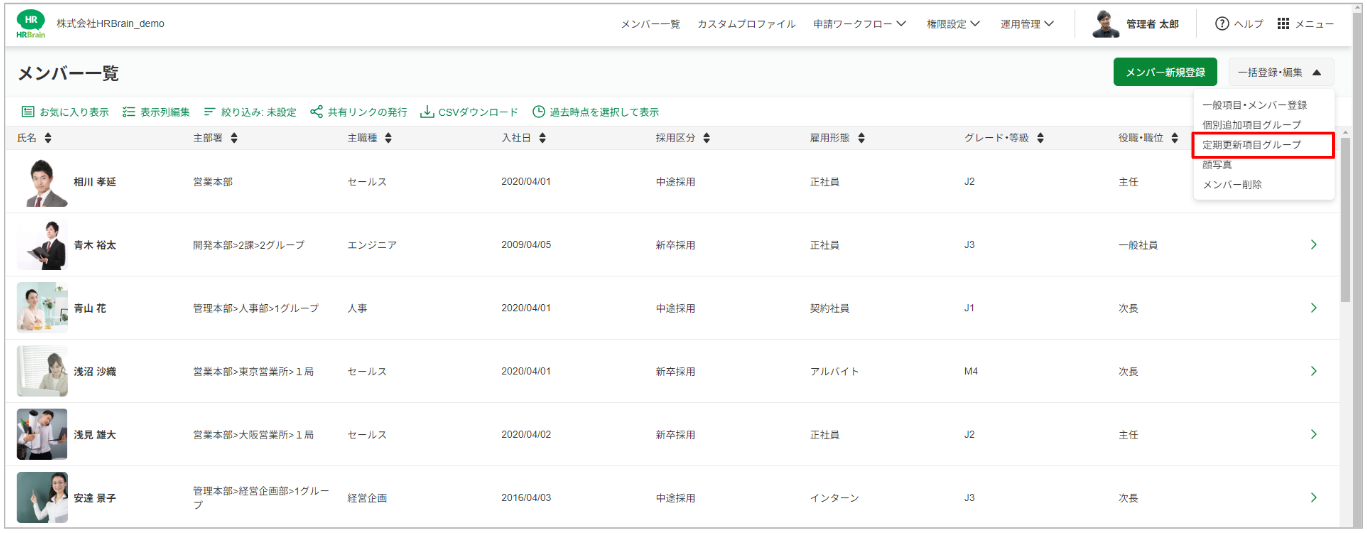1367x533 pixels.
Task: Open the help question mark icon
Action: coord(1222,24)
